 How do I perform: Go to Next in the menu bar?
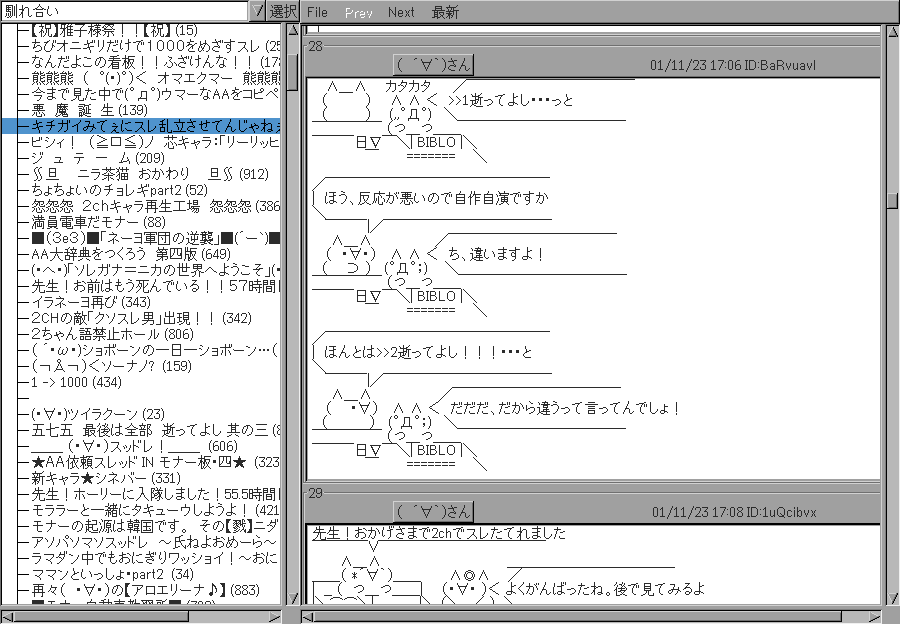[x=401, y=12]
